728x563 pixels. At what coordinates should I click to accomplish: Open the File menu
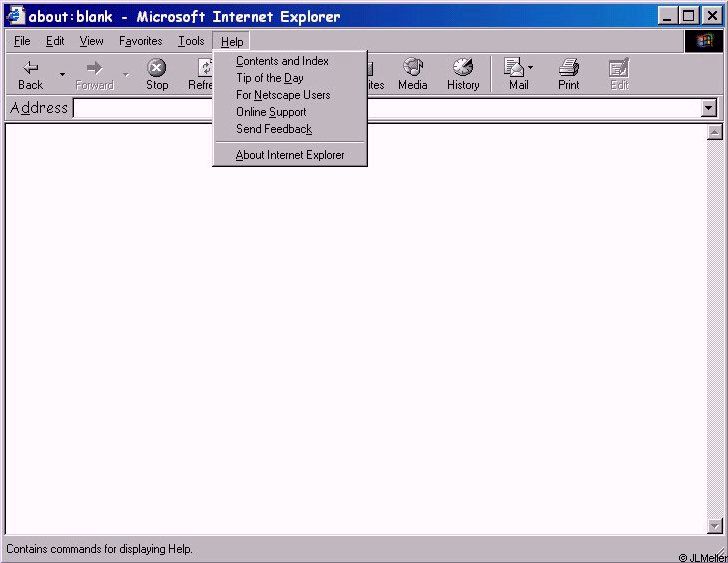click(22, 41)
